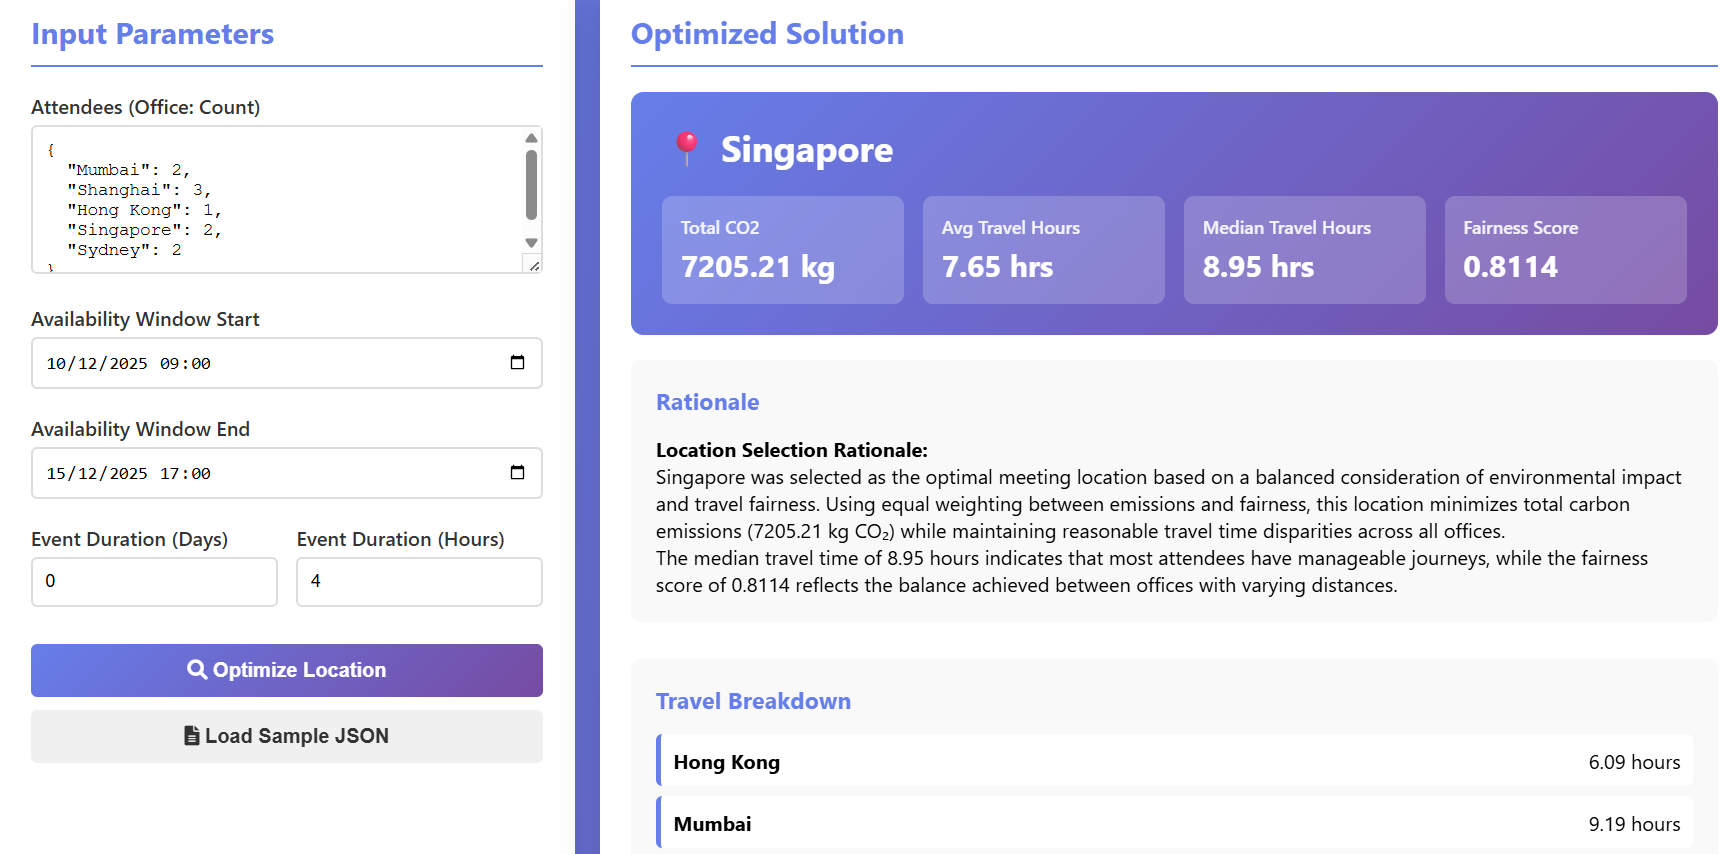
Task: Select the Total CO2 7205.21 kg card
Action: 783,250
